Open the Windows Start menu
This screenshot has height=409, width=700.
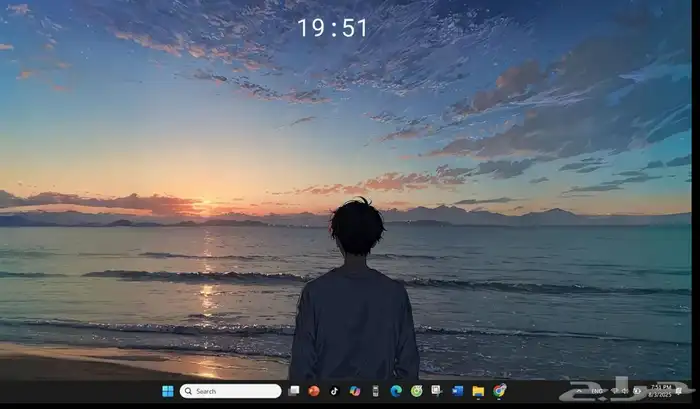click(x=168, y=391)
